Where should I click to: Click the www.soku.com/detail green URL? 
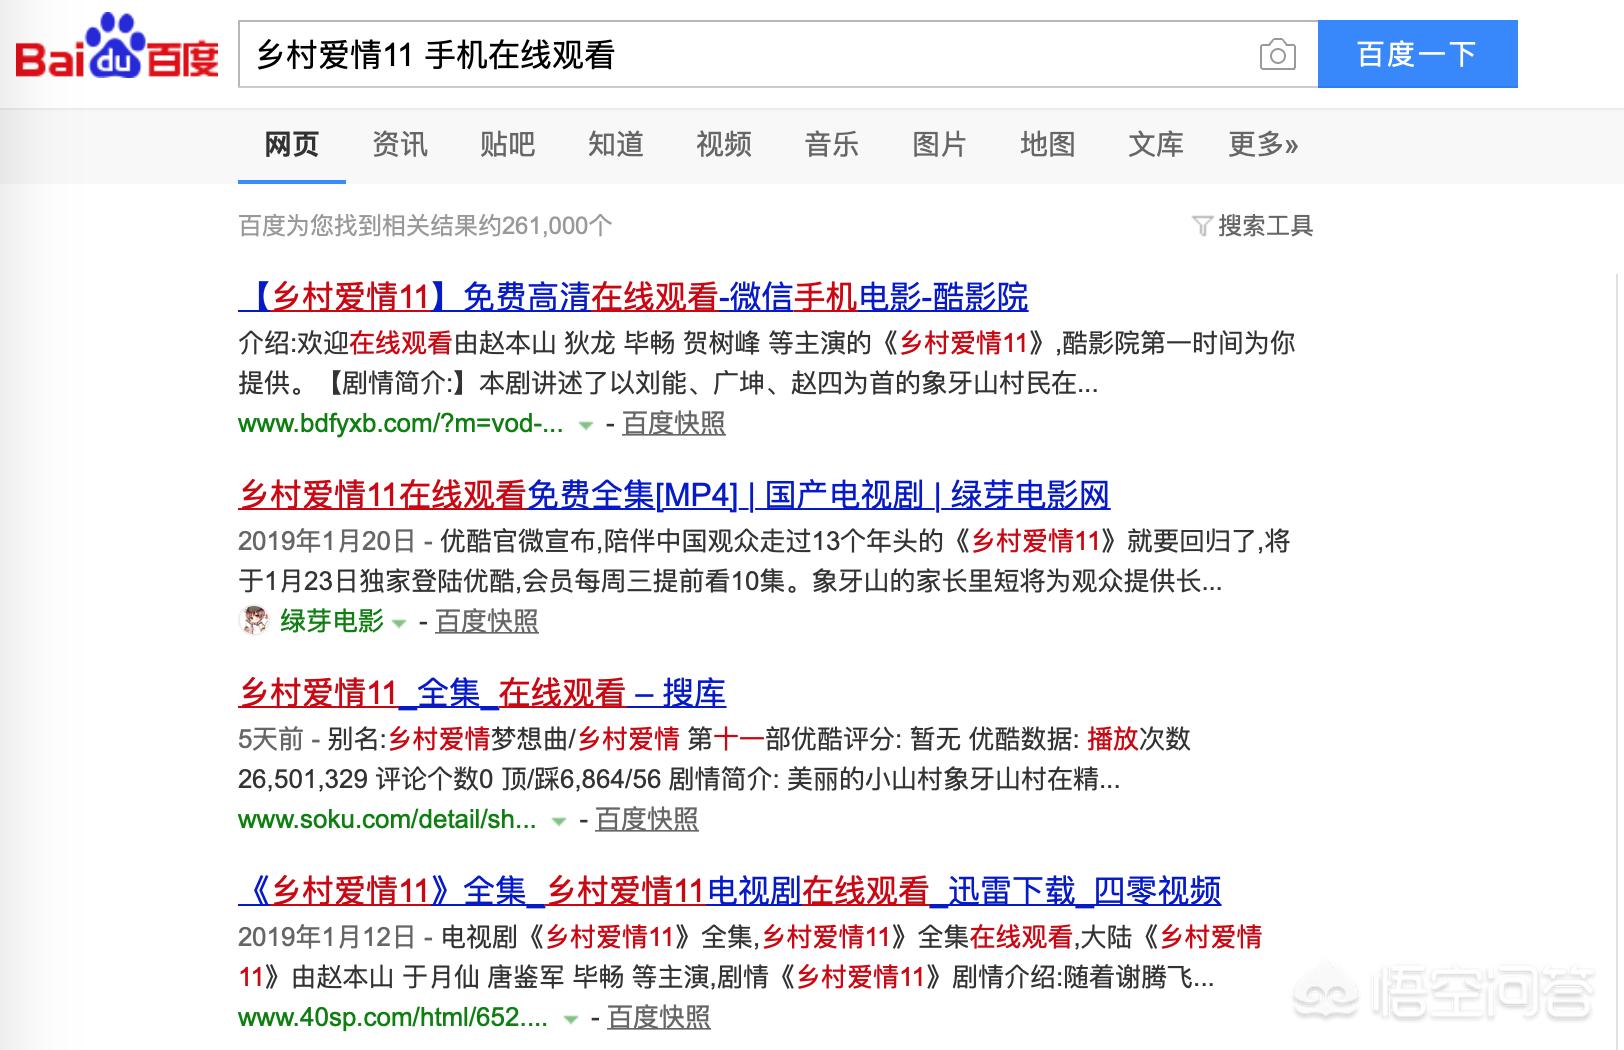388,820
